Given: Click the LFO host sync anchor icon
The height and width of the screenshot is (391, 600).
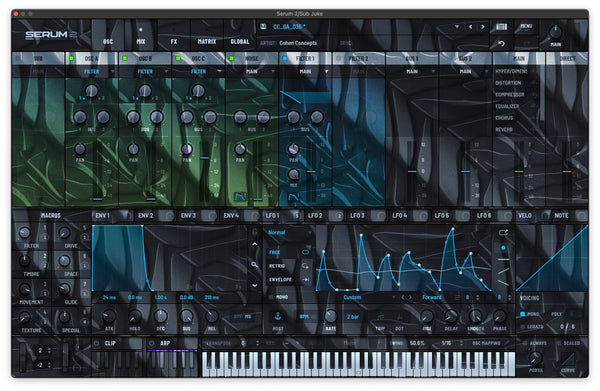Looking at the screenshot, I should (278, 316).
